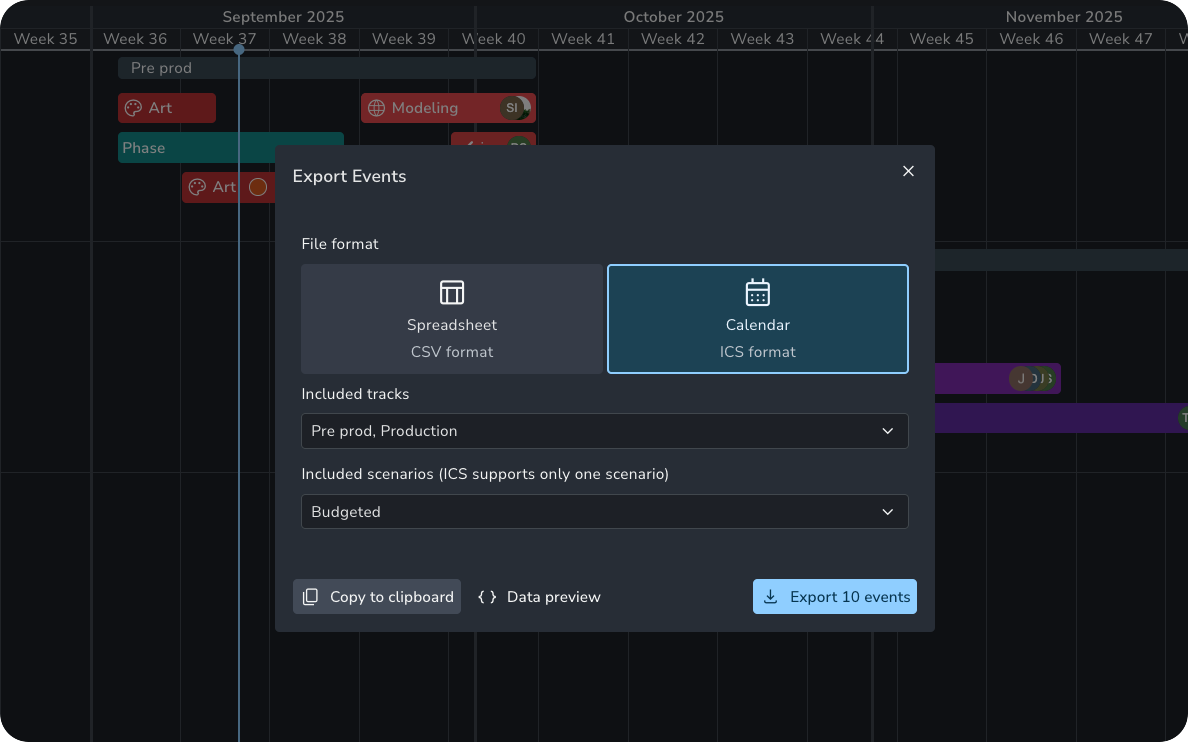The width and height of the screenshot is (1188, 742).
Task: Click the SI avatar badge on Modeling
Action: [x=513, y=108]
